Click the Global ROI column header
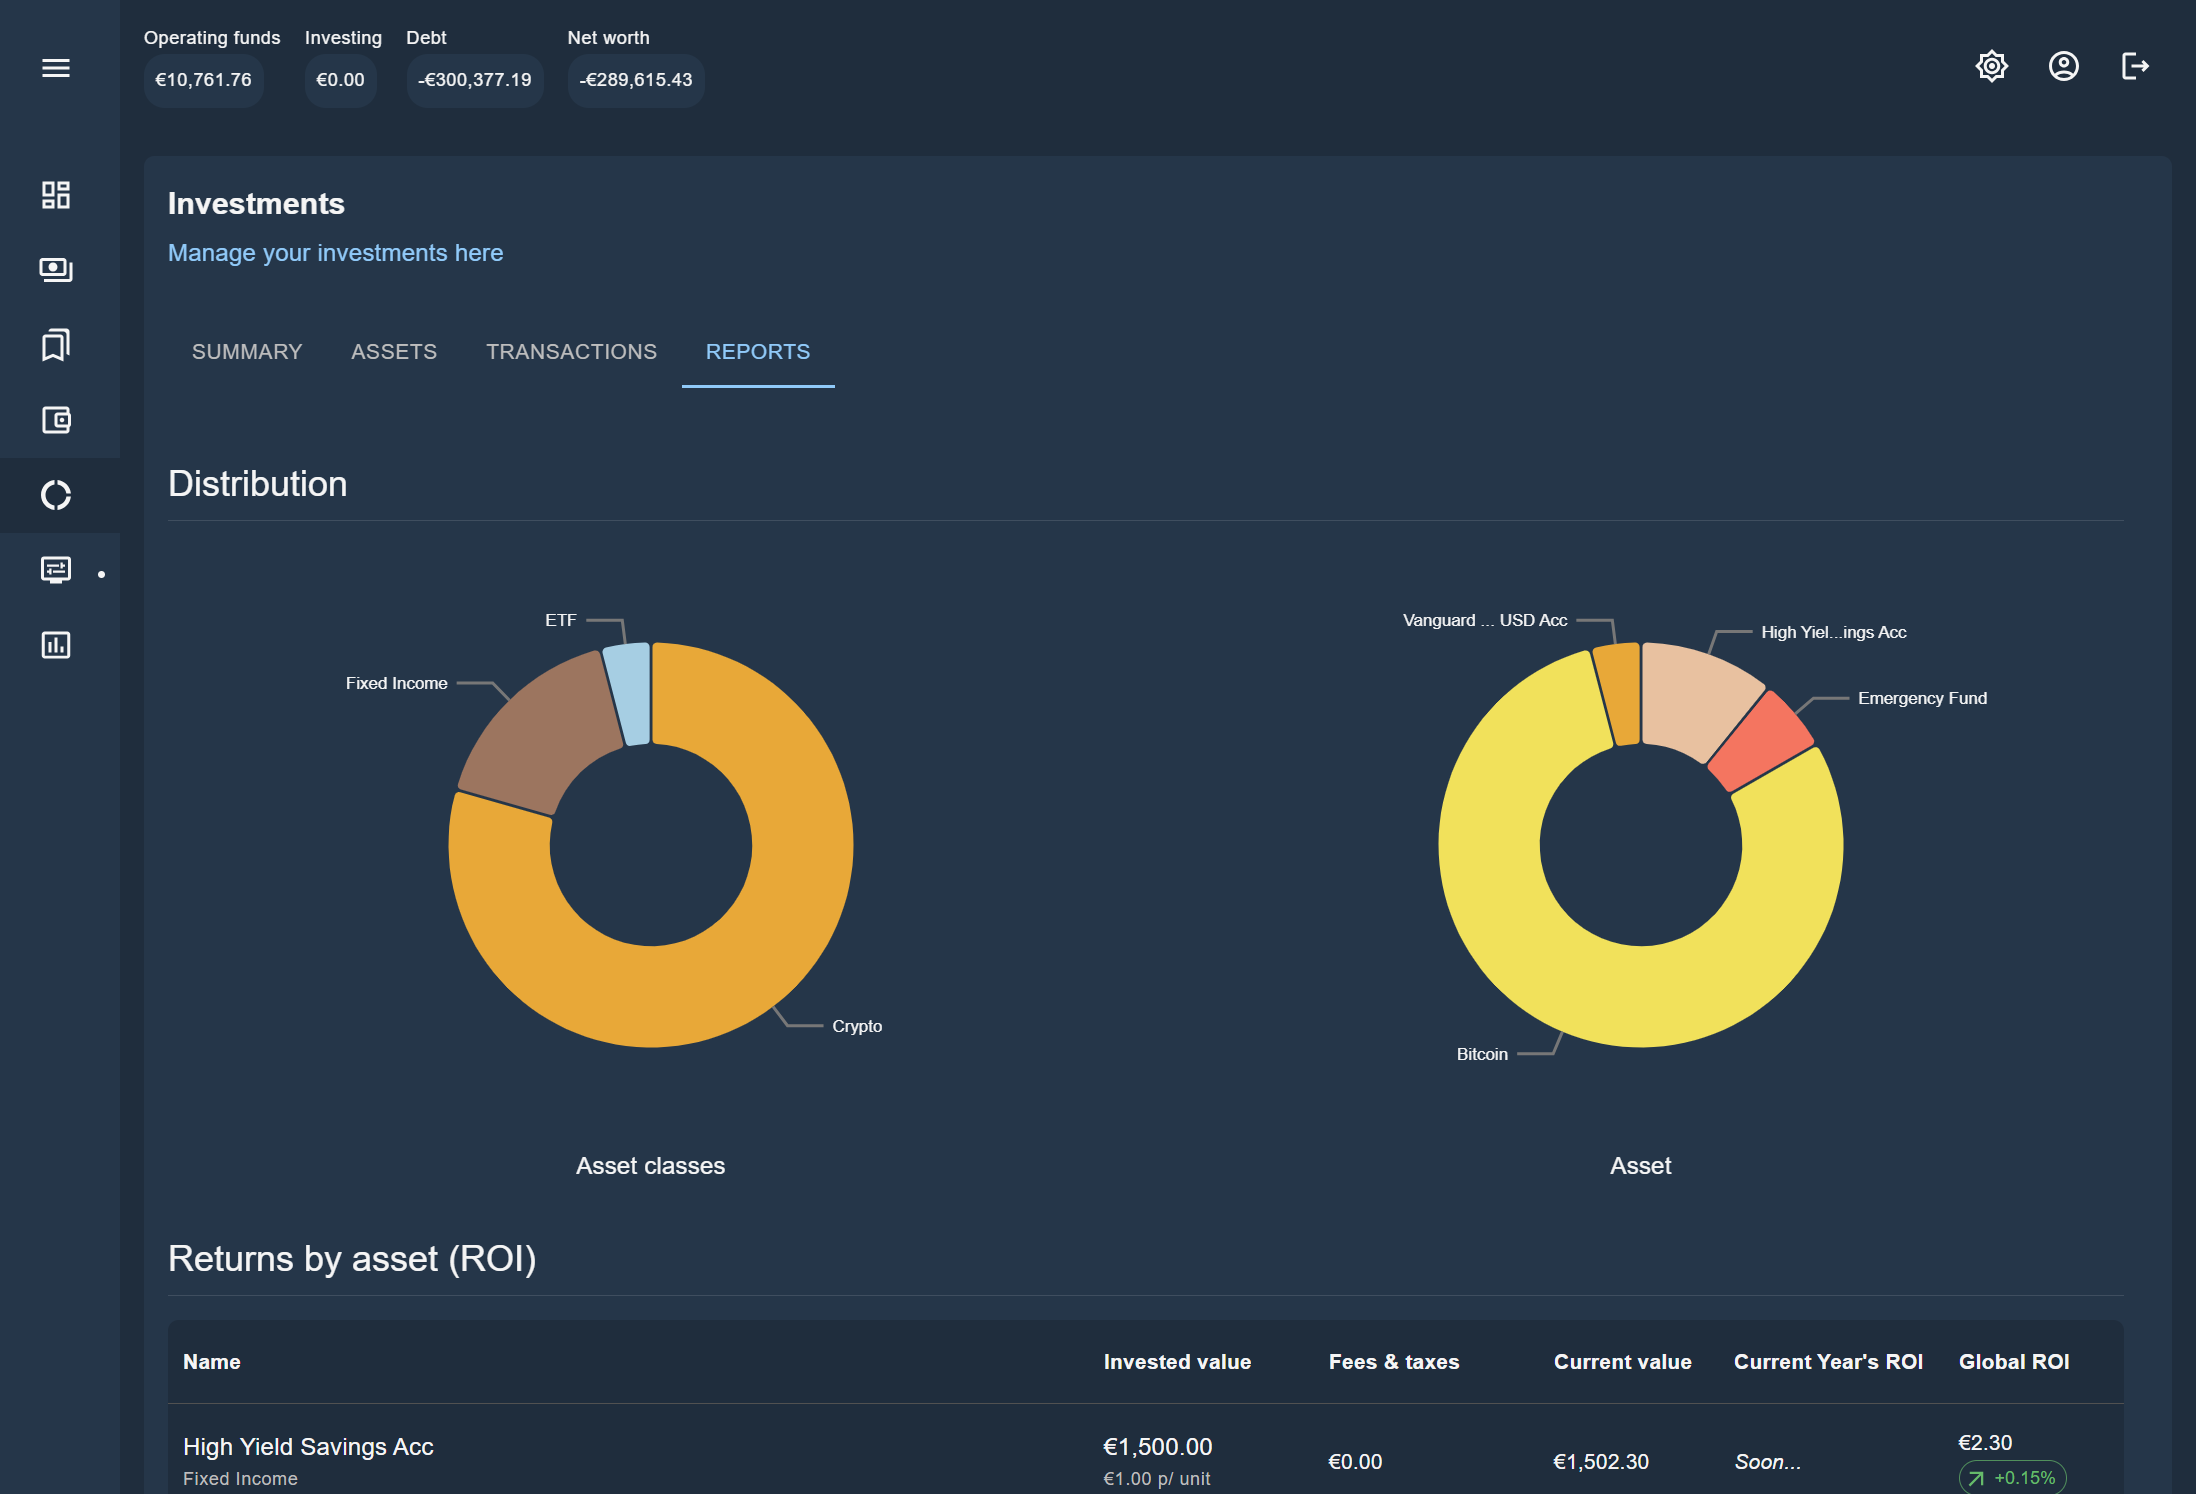Viewport: 2196px width, 1494px height. tap(2014, 1362)
